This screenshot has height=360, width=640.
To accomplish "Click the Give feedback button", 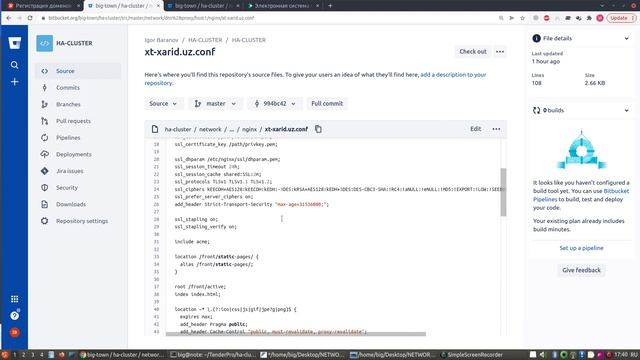I will tap(581, 270).
